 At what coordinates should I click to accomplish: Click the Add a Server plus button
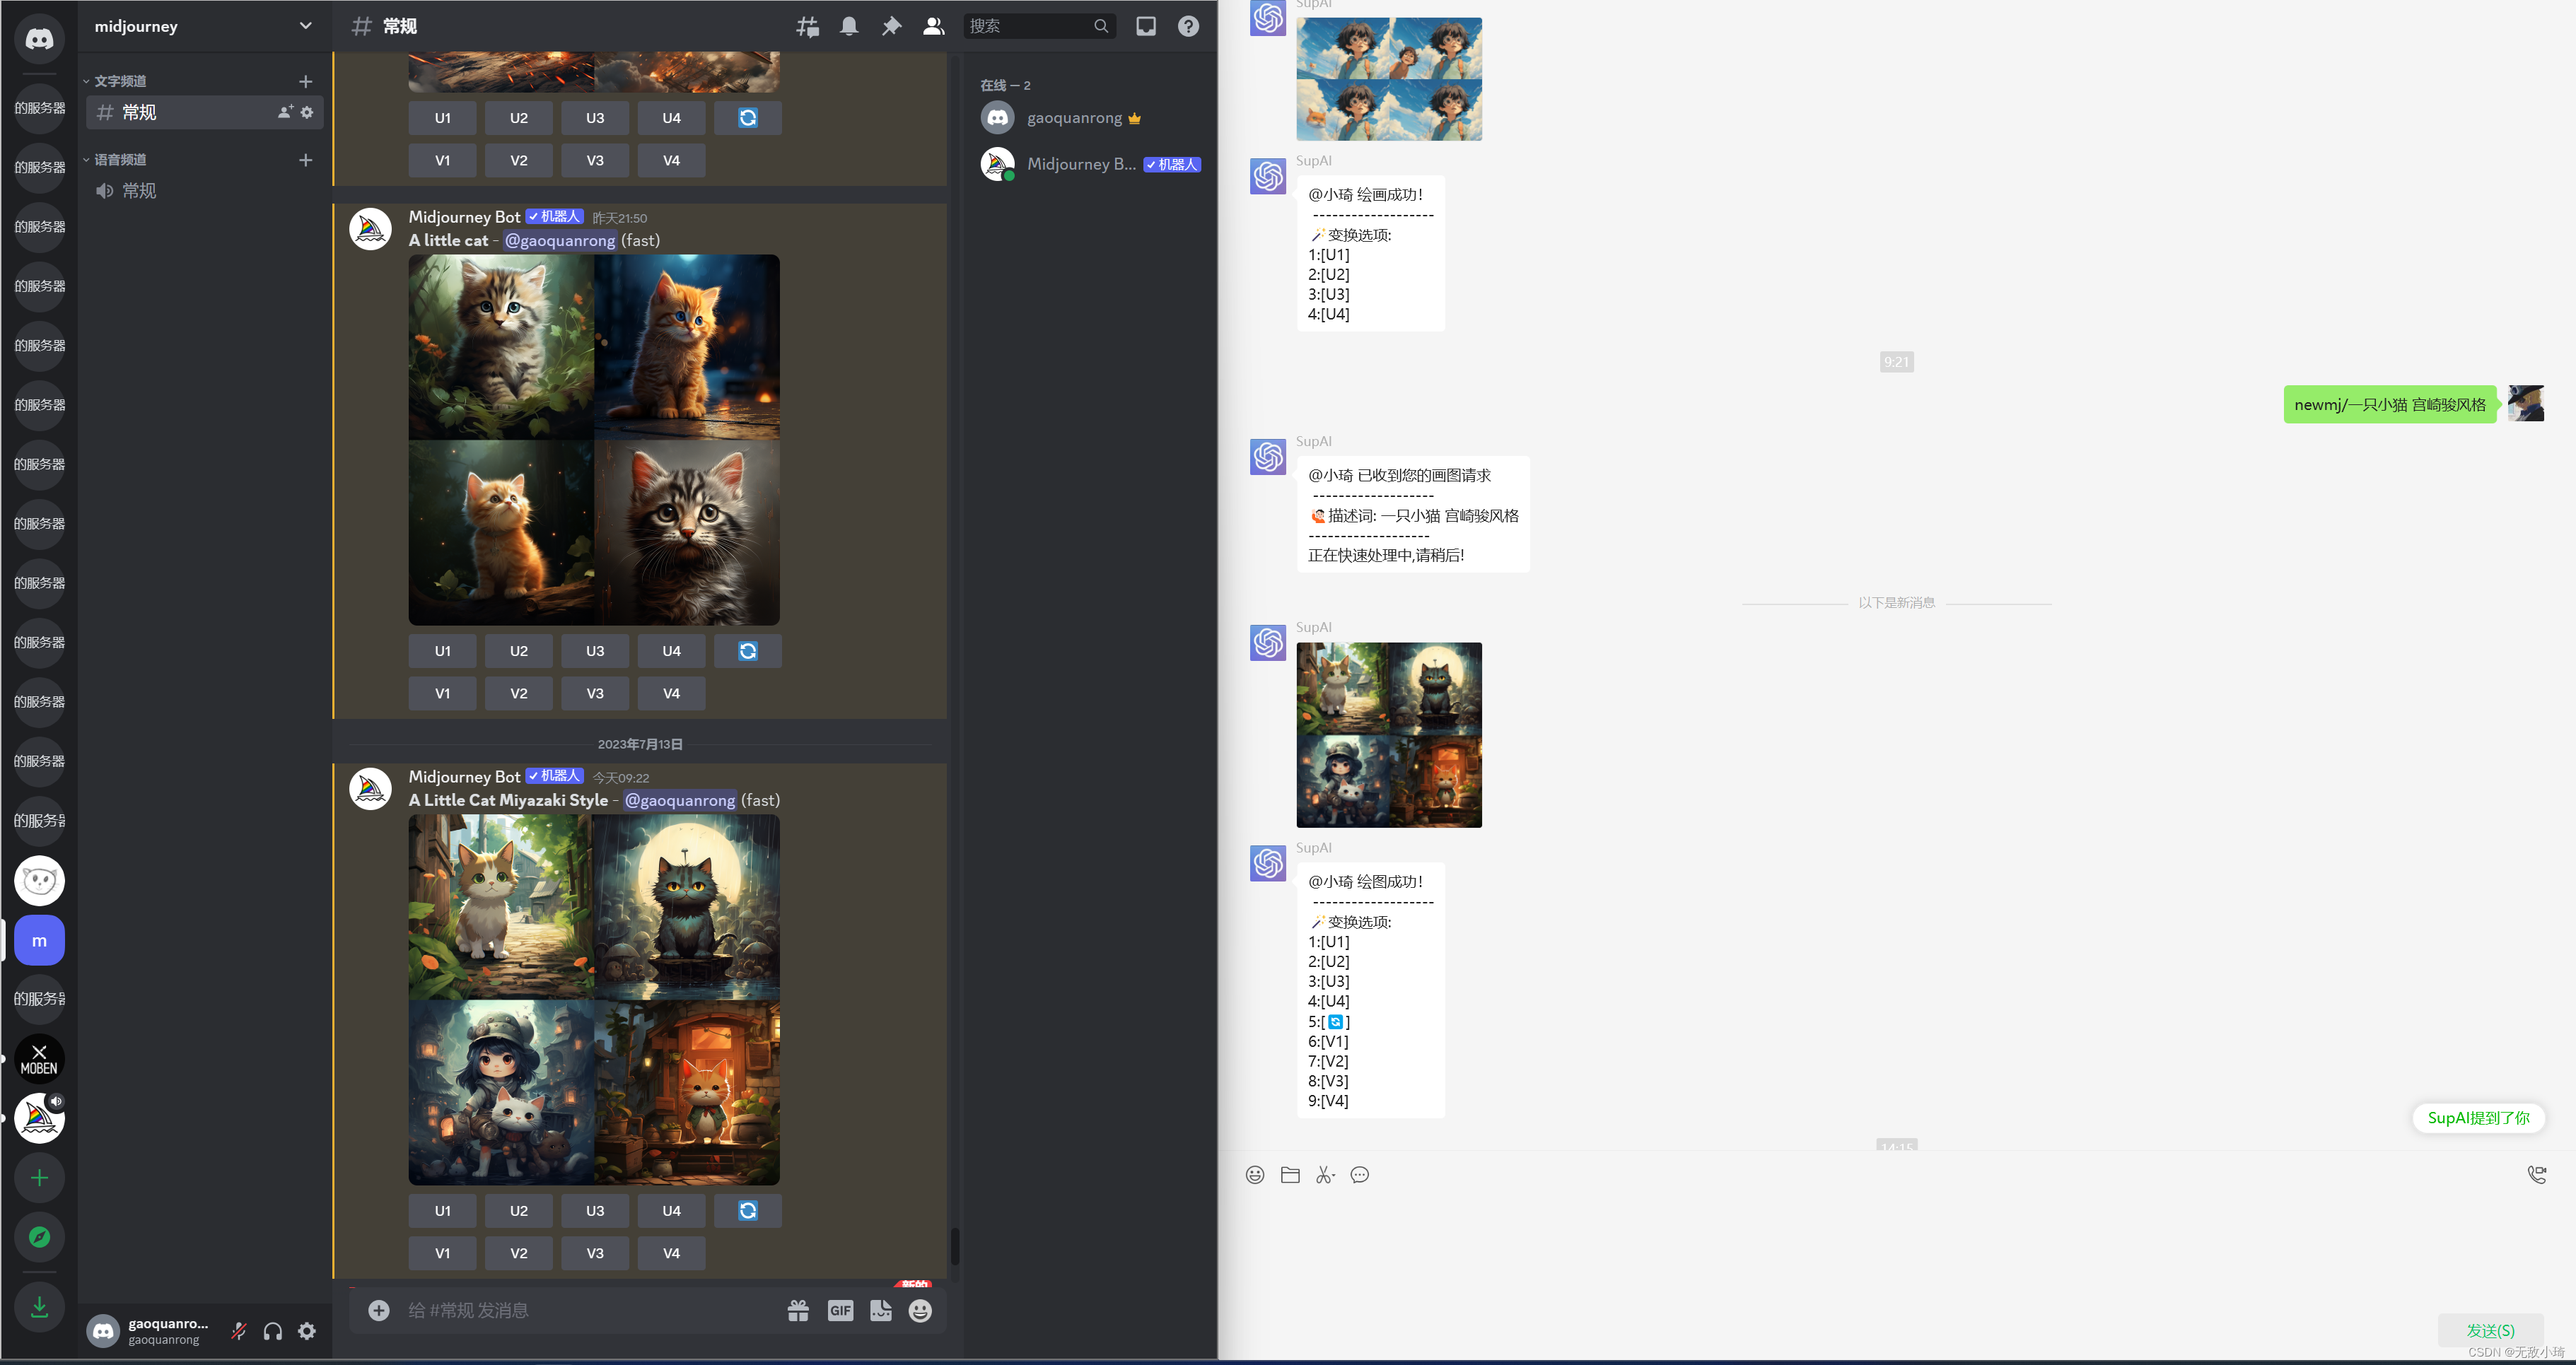39,1178
